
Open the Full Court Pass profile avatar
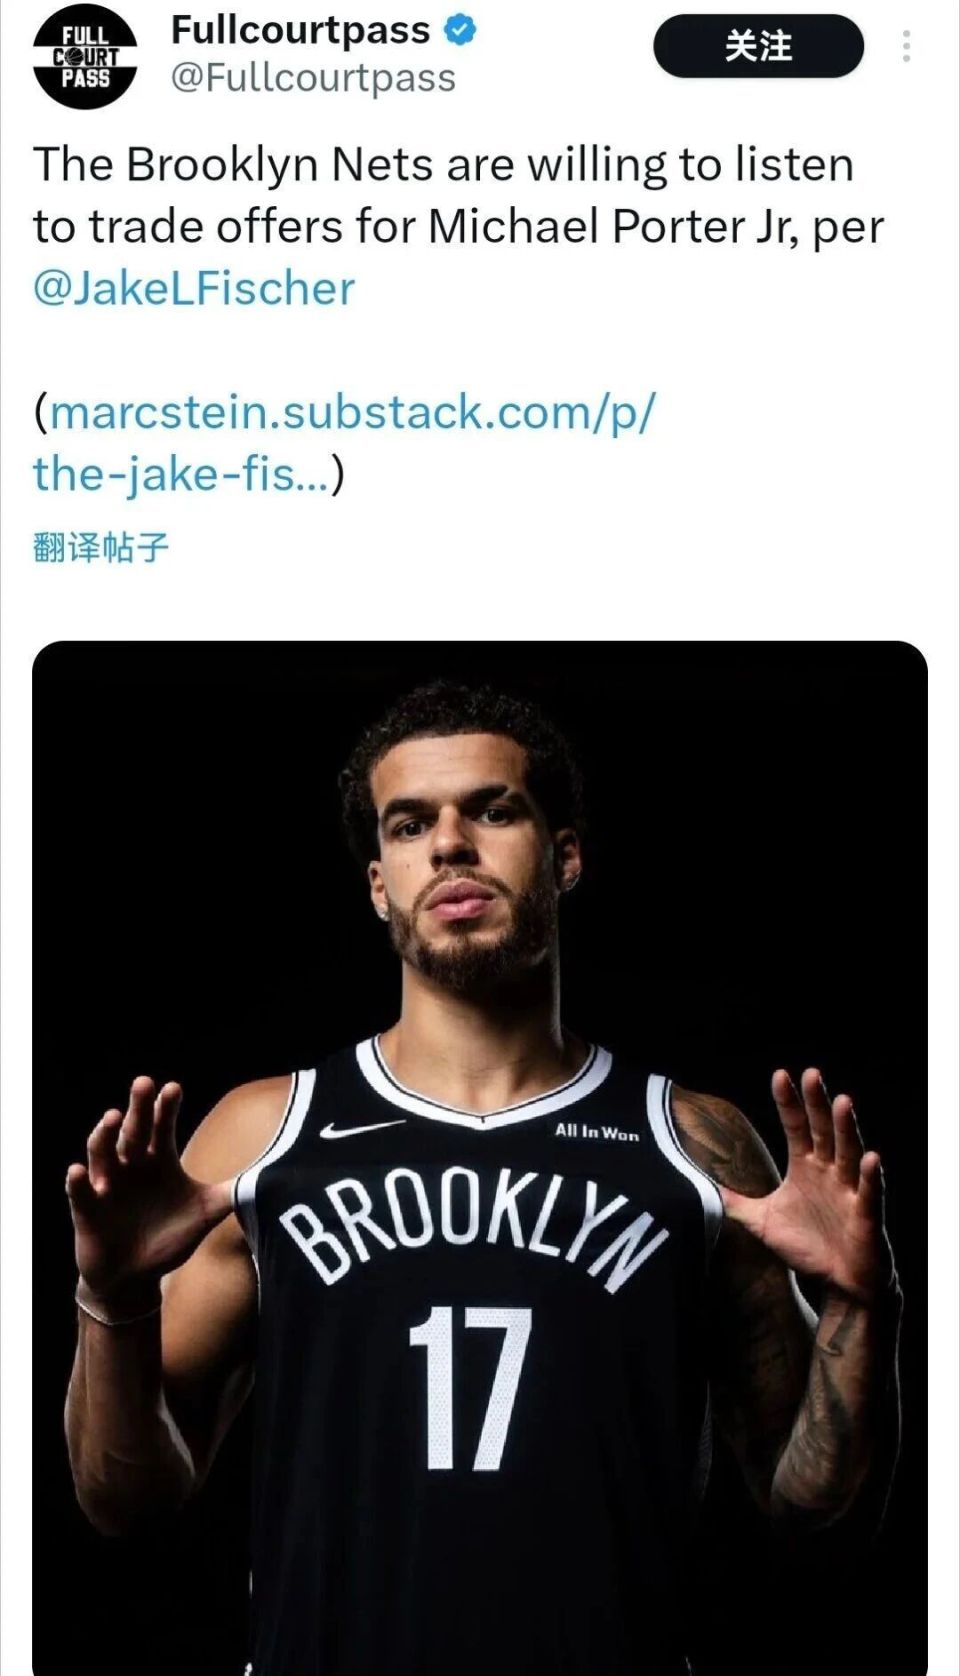tap(85, 58)
